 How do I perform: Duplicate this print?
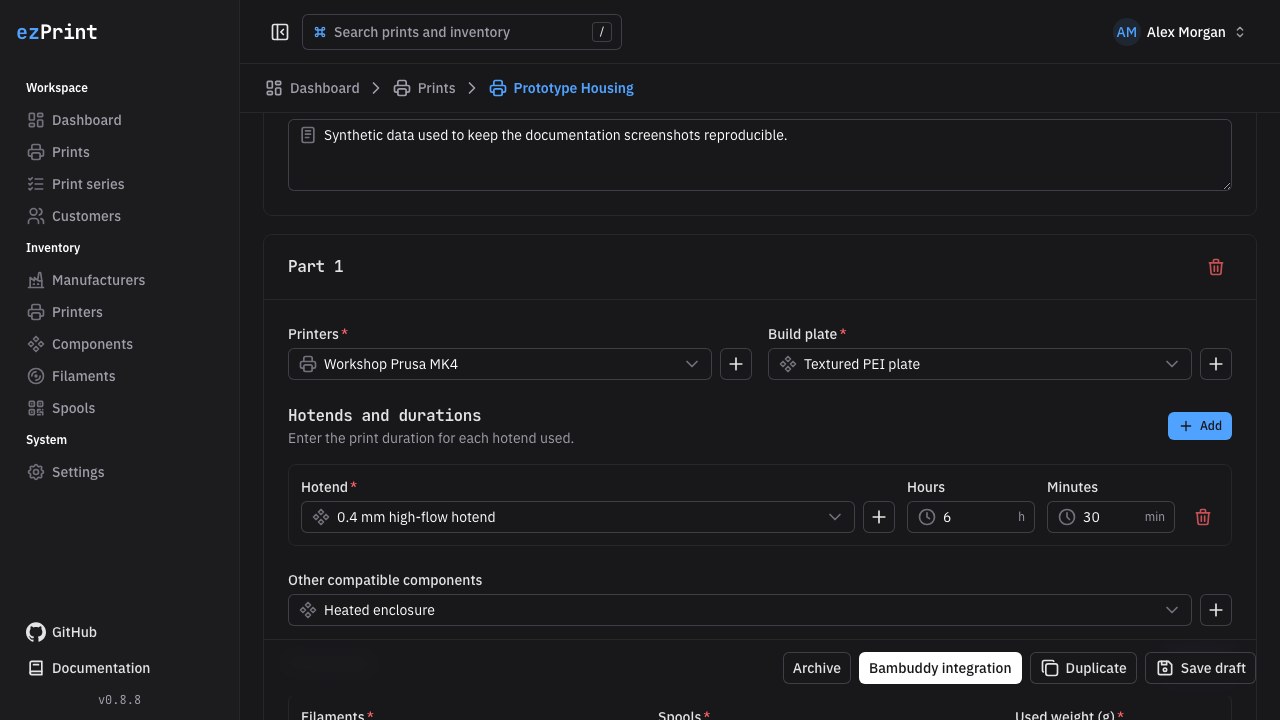pos(1083,668)
